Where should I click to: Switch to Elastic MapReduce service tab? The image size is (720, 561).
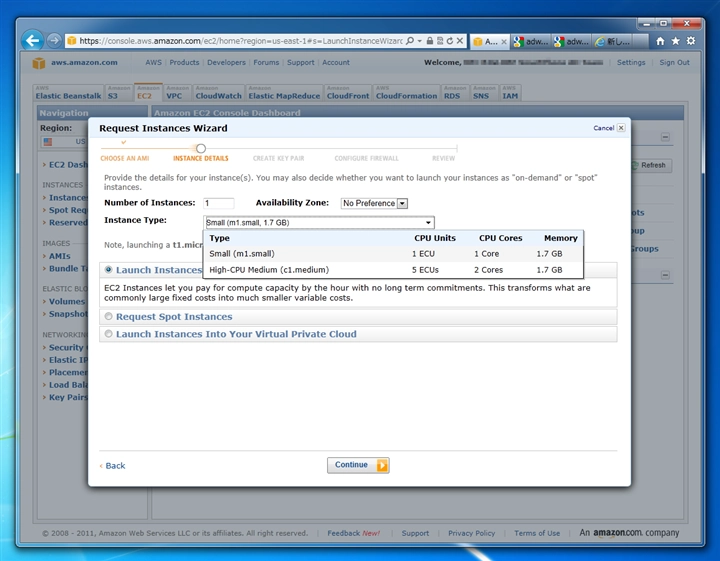284,93
